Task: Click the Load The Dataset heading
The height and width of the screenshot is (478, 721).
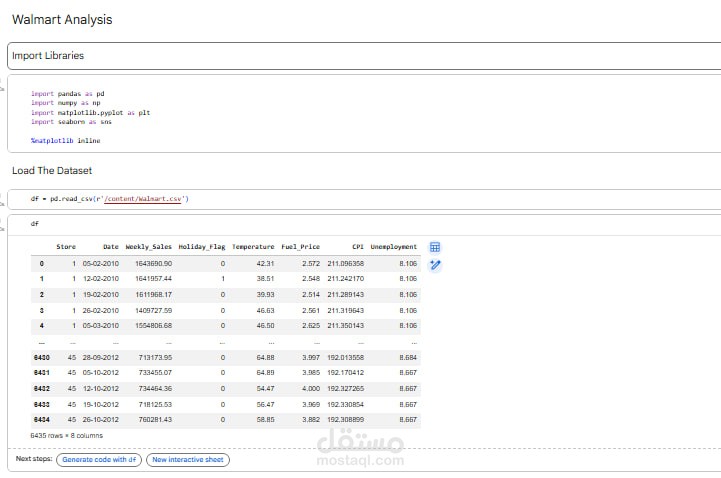Action: coord(52,171)
